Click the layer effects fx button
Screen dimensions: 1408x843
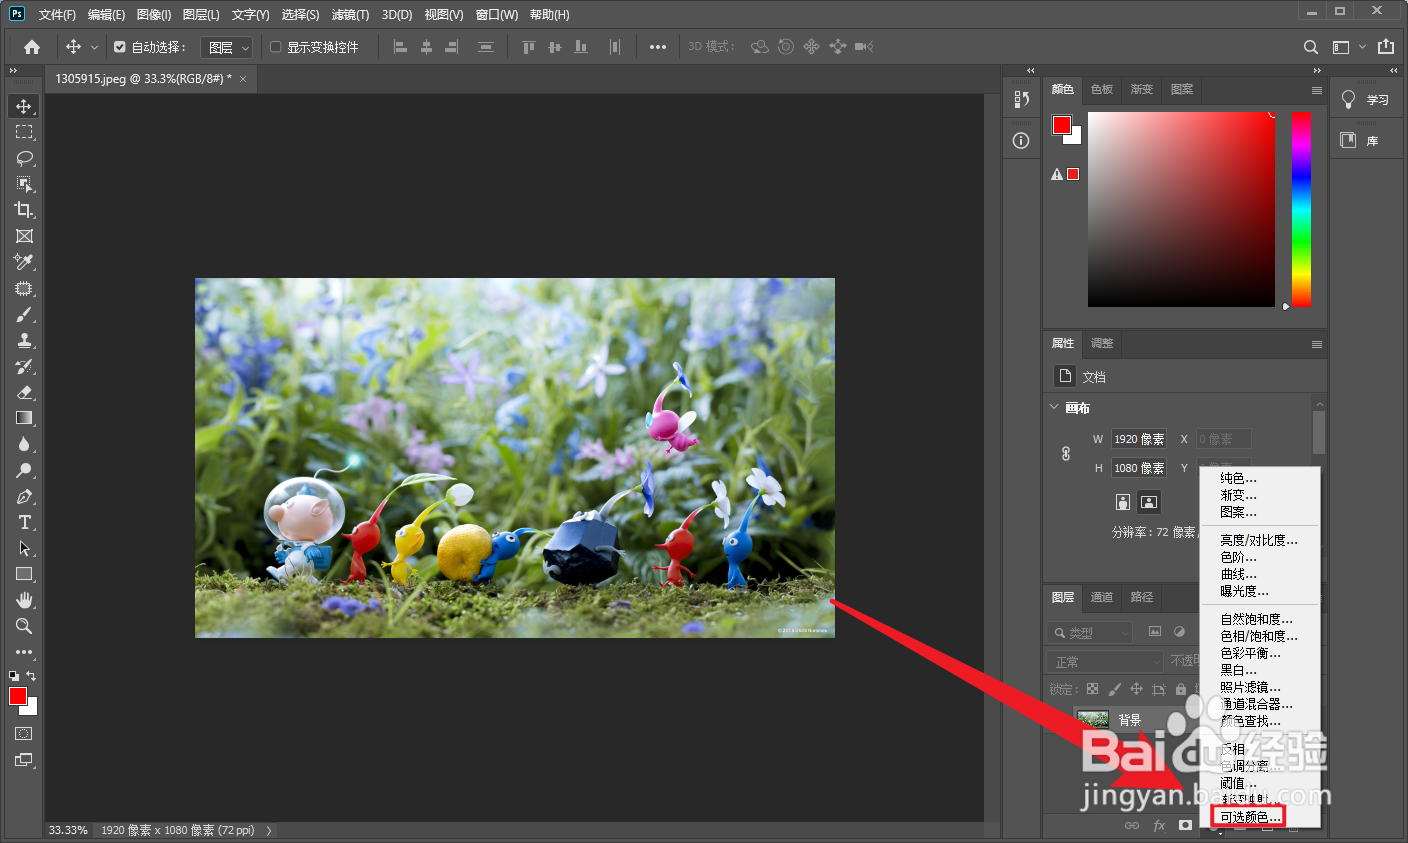tap(1159, 826)
